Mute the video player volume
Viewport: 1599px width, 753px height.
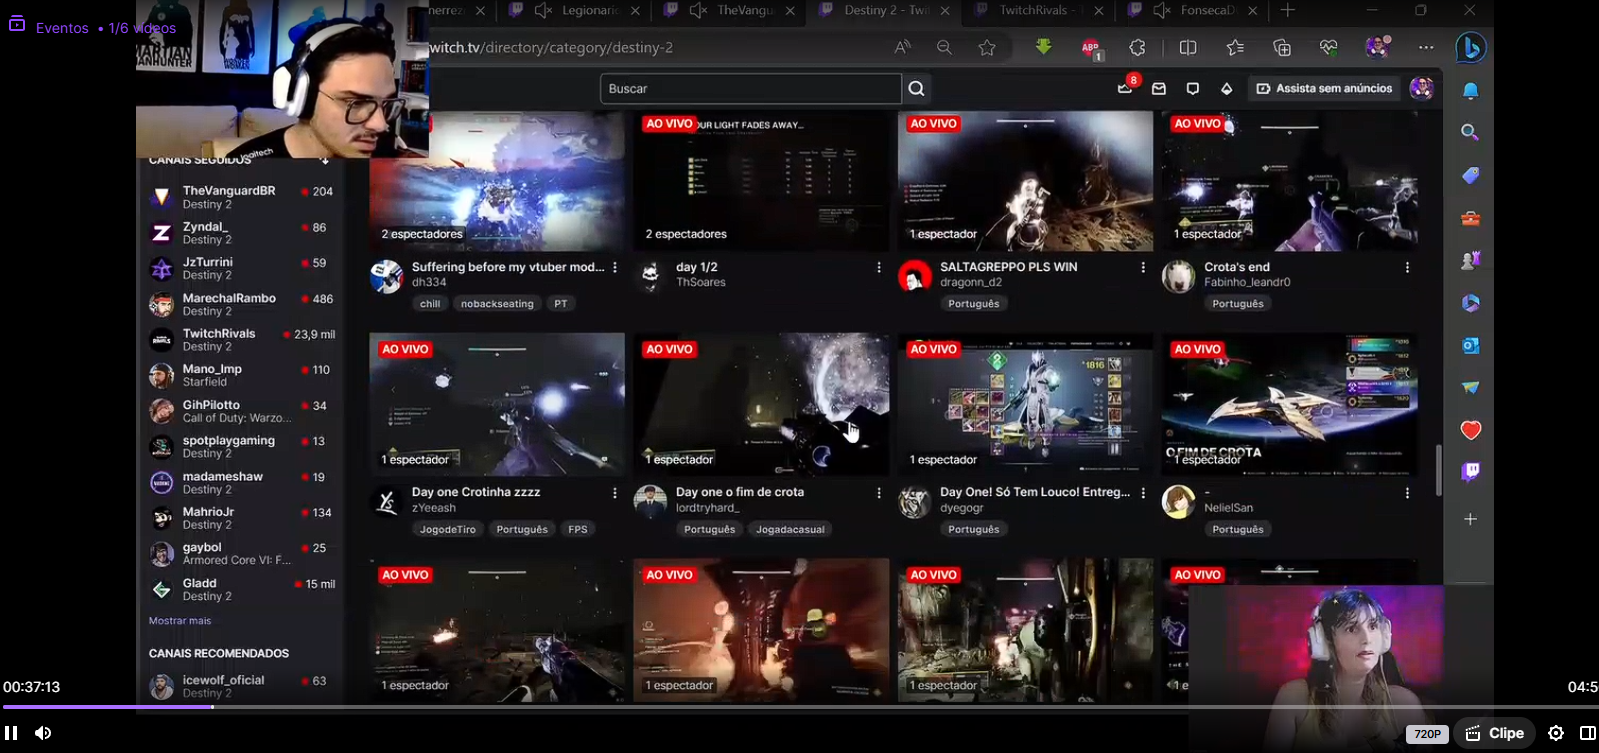[x=43, y=733]
